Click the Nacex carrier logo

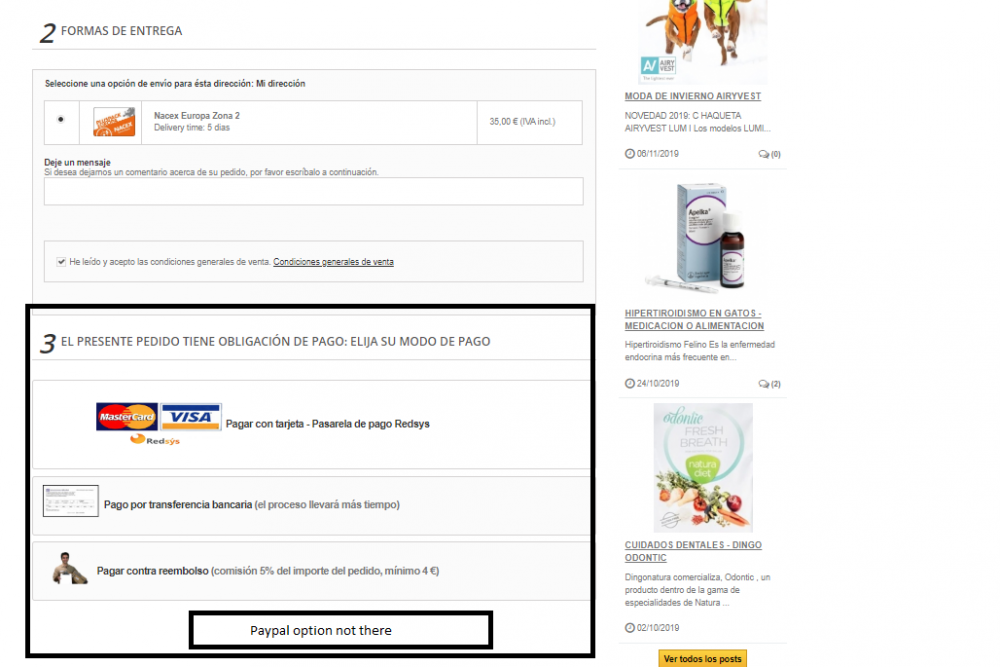114,122
